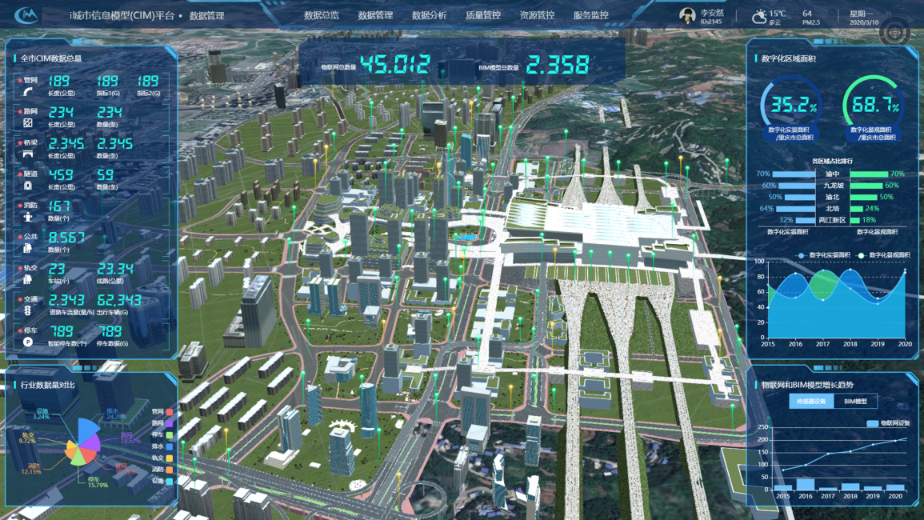Click the 路网 road network icon
This screenshot has height=520, width=924.
click(x=28, y=121)
